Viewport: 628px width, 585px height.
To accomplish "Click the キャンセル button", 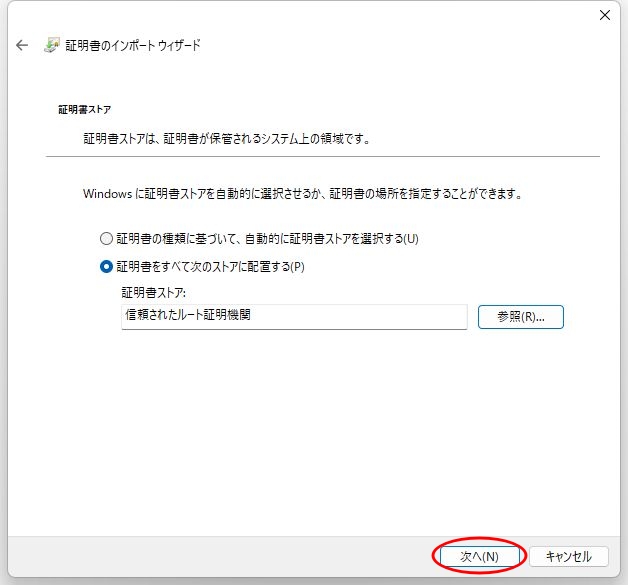I will point(569,556).
